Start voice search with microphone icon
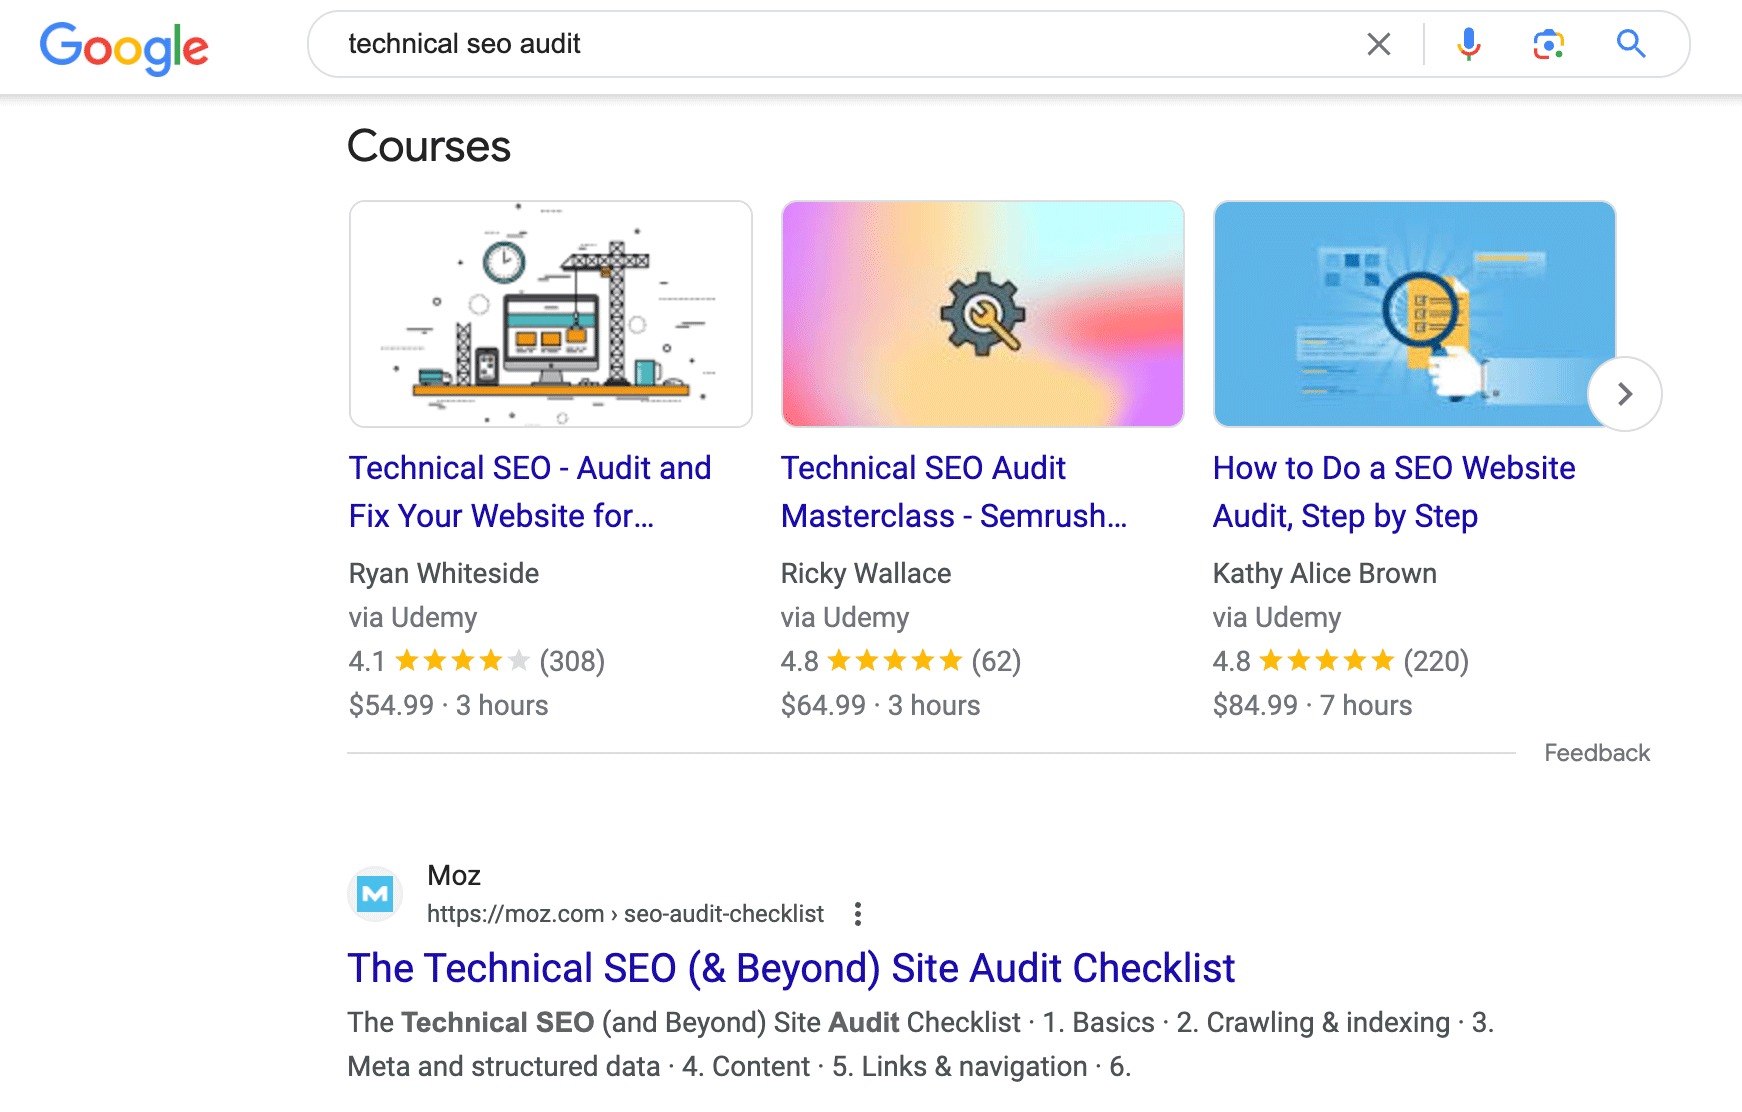This screenshot has width=1742, height=1112. point(1468,44)
